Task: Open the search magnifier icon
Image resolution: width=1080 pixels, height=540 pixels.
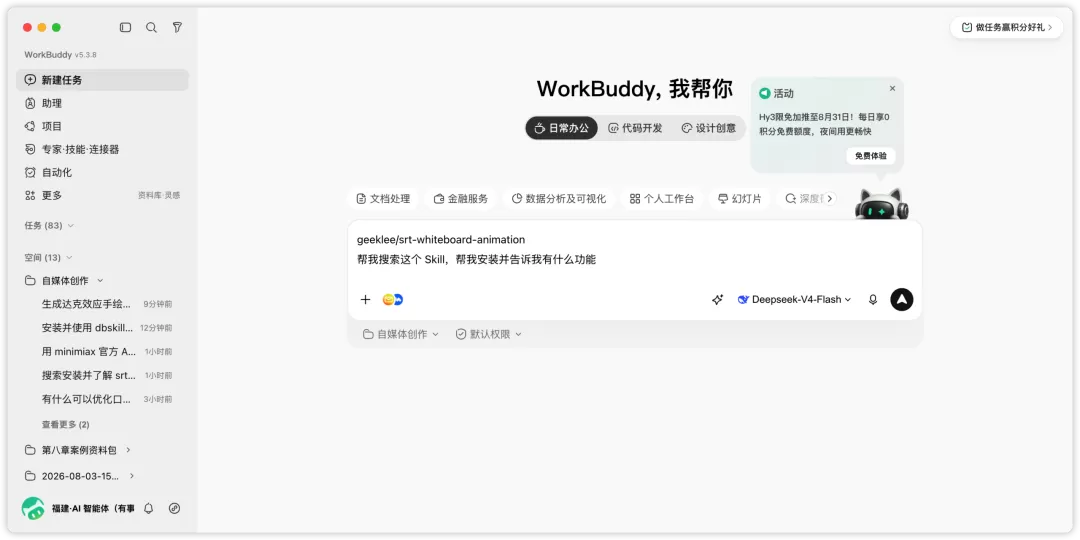Action: (x=152, y=28)
